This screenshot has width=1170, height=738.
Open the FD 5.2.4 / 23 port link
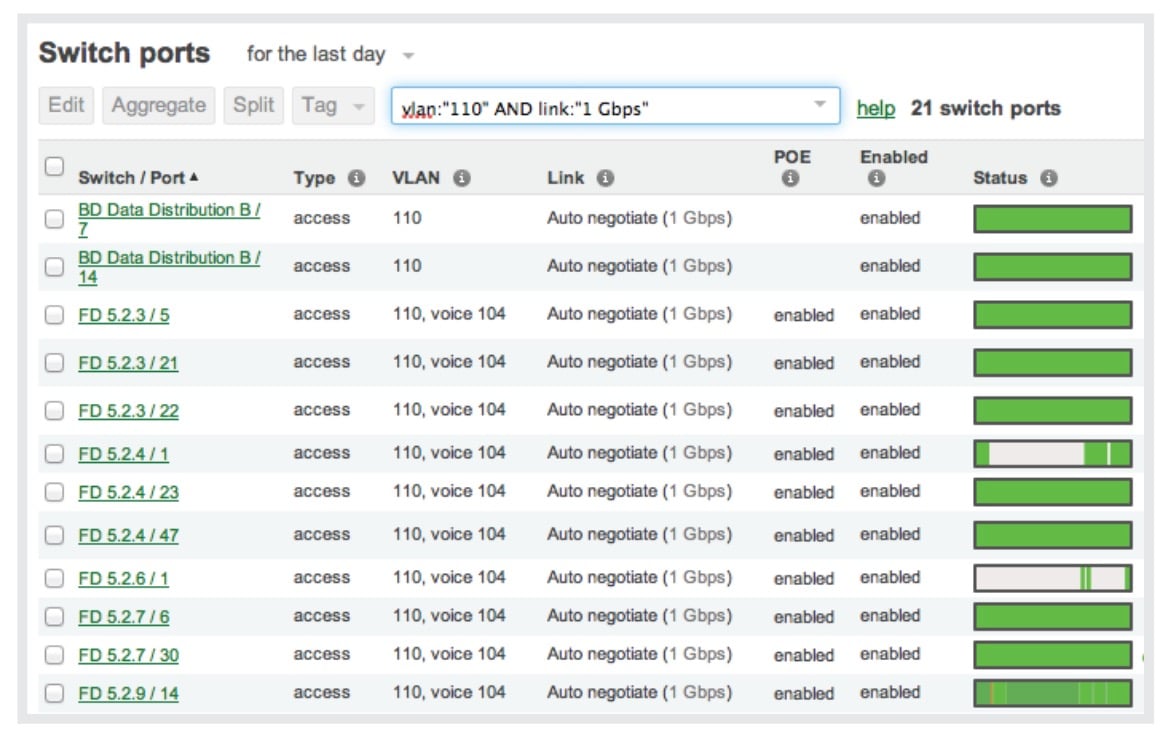[x=128, y=492]
